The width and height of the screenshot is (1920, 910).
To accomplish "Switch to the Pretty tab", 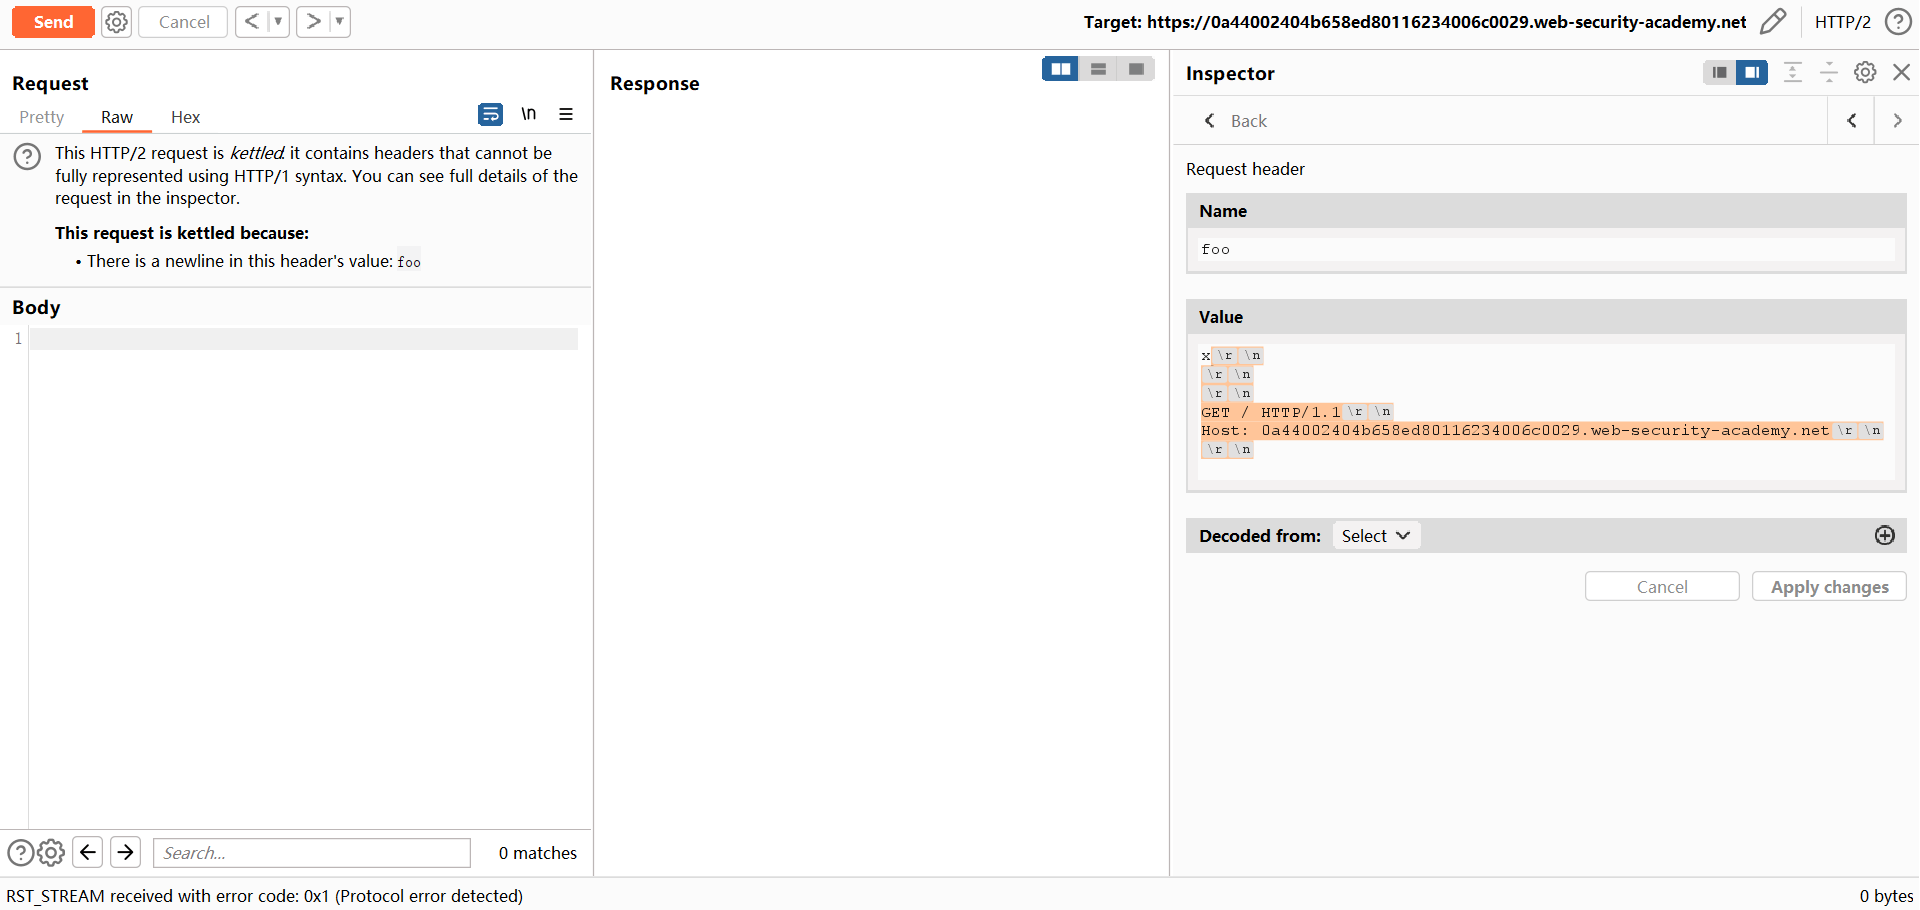I will coord(41,117).
